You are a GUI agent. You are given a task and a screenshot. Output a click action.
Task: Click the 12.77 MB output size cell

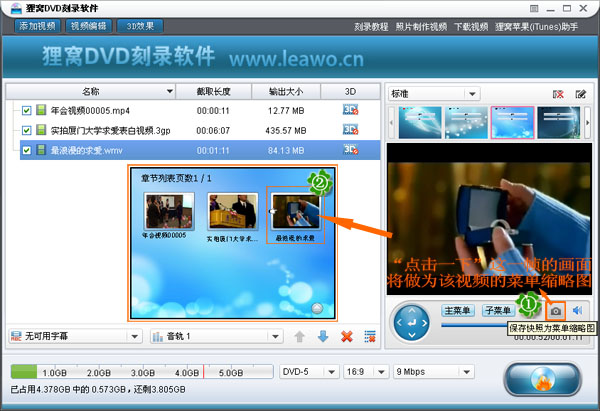286,111
